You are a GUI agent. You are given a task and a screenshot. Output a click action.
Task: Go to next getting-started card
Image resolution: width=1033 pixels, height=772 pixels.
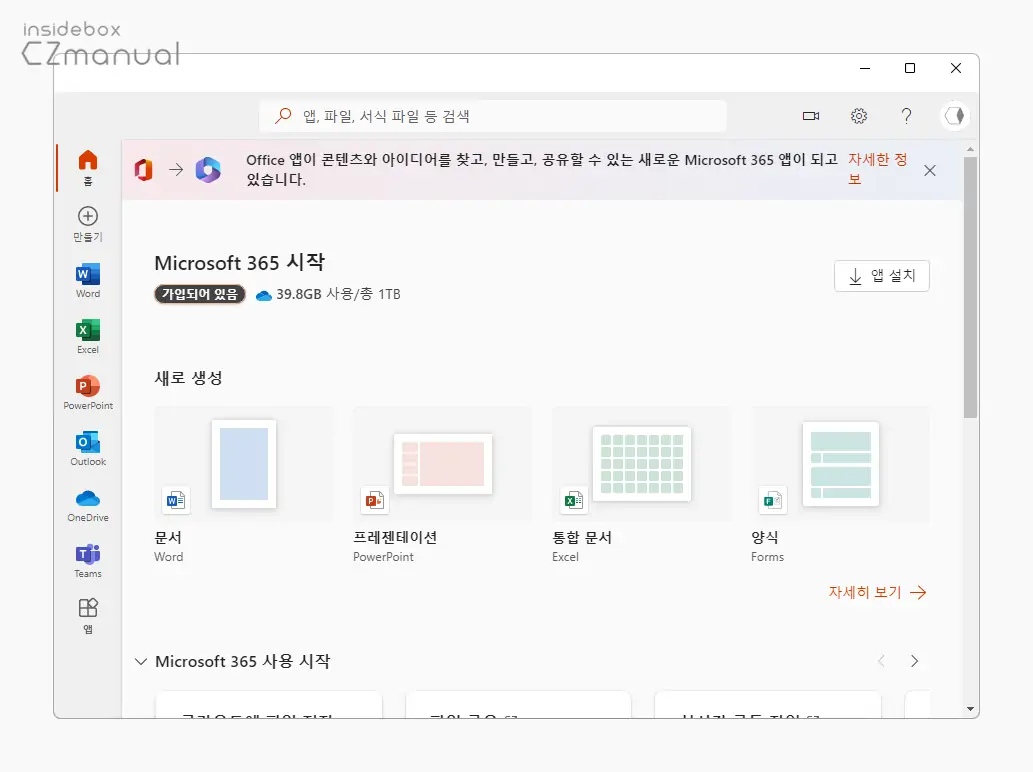coord(914,661)
